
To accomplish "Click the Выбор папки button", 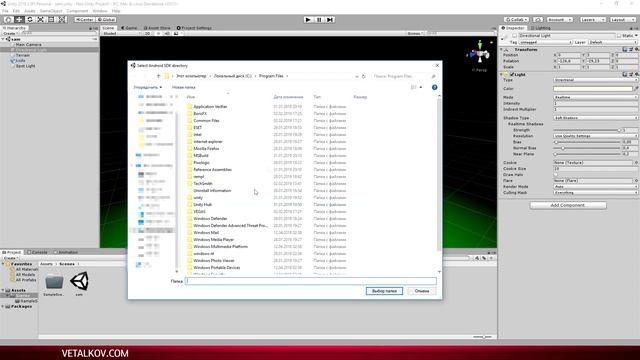I will click(384, 291).
